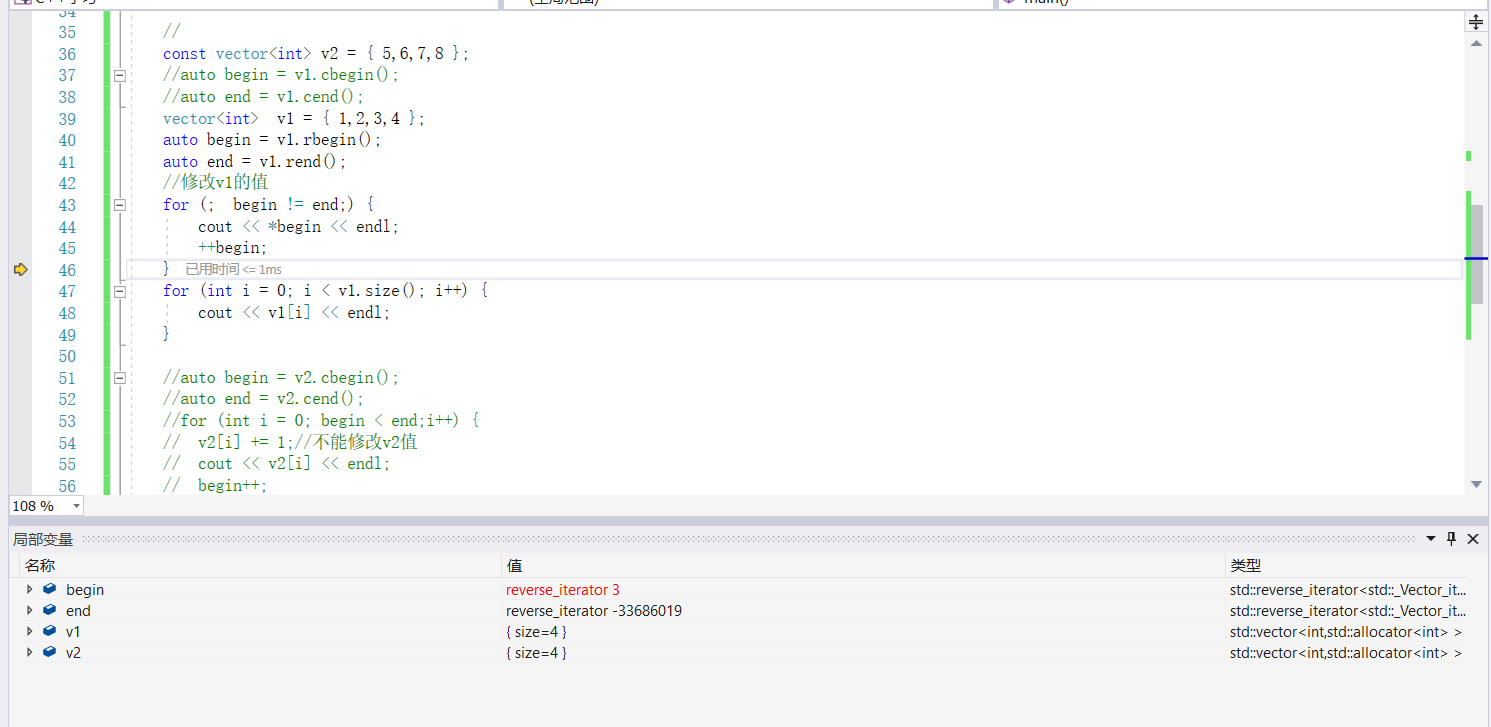Select the variable name 'begin' in locals
The height and width of the screenshot is (727, 1491).
click(x=85, y=590)
